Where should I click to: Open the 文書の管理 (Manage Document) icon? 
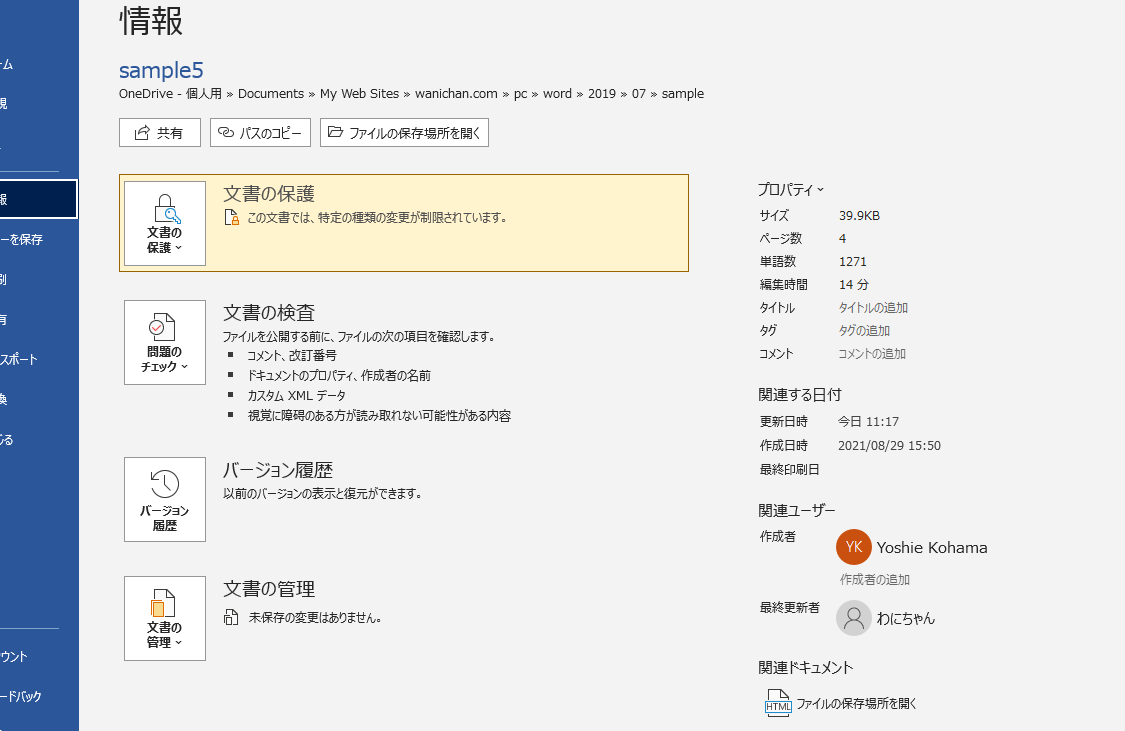[x=164, y=618]
